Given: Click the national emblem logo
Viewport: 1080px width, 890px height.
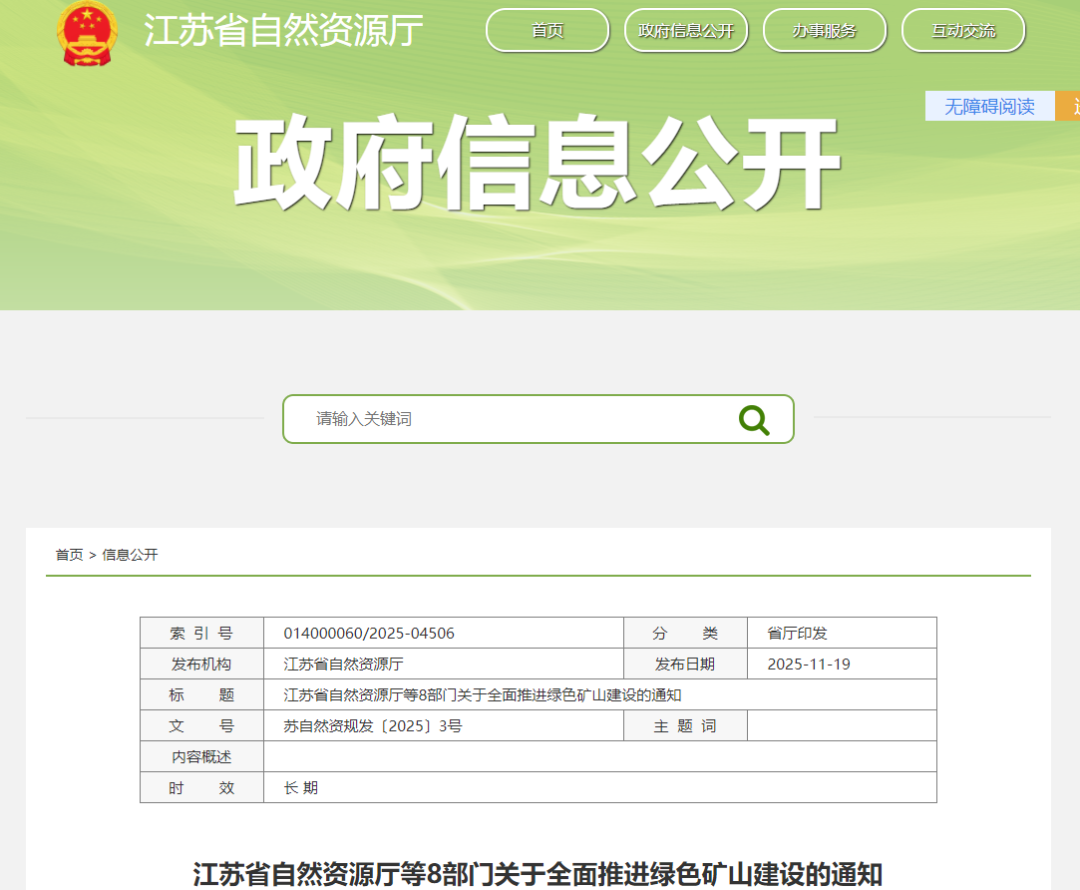Looking at the screenshot, I should pos(86,33).
